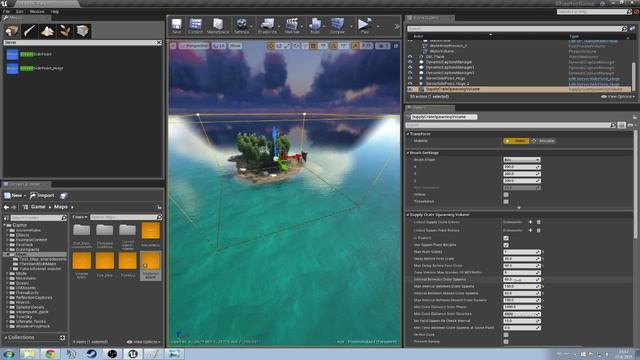Viewport: 640px width, 360px height.
Task: Open the Window menu
Action: pyautogui.click(x=37, y=12)
